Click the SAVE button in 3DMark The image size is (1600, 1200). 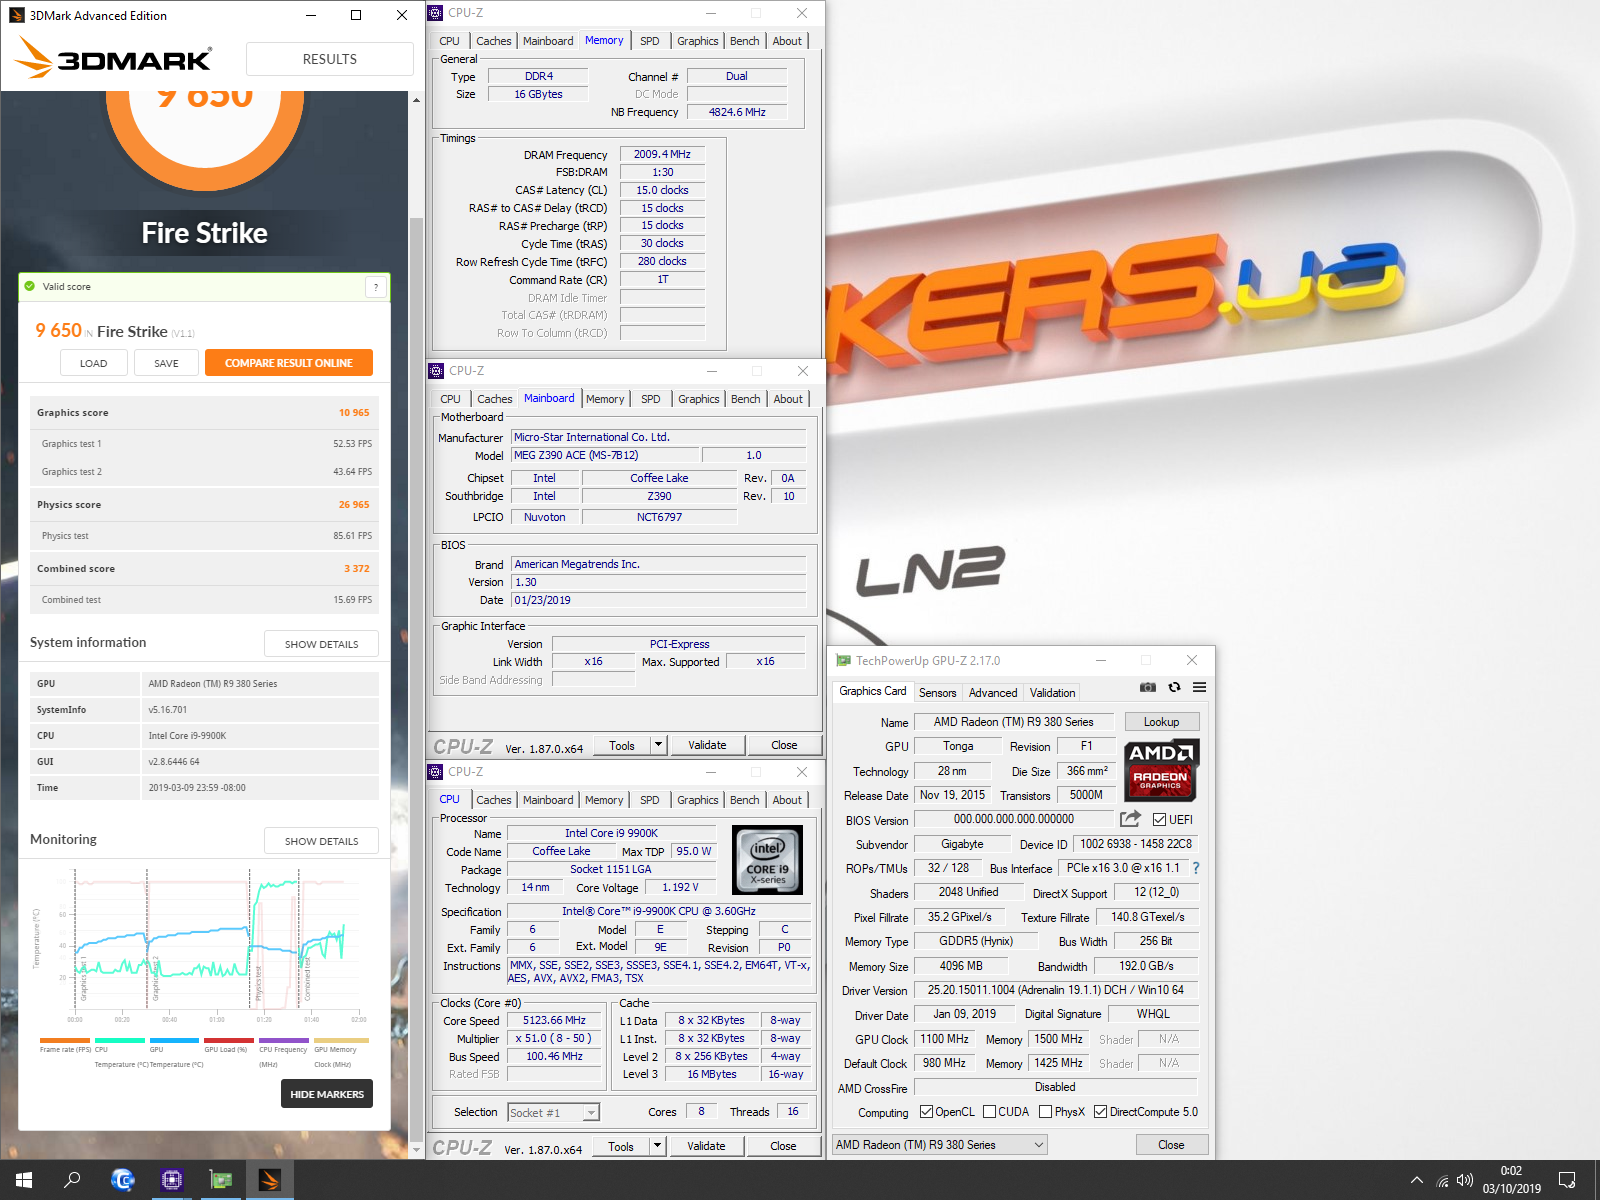coord(166,363)
